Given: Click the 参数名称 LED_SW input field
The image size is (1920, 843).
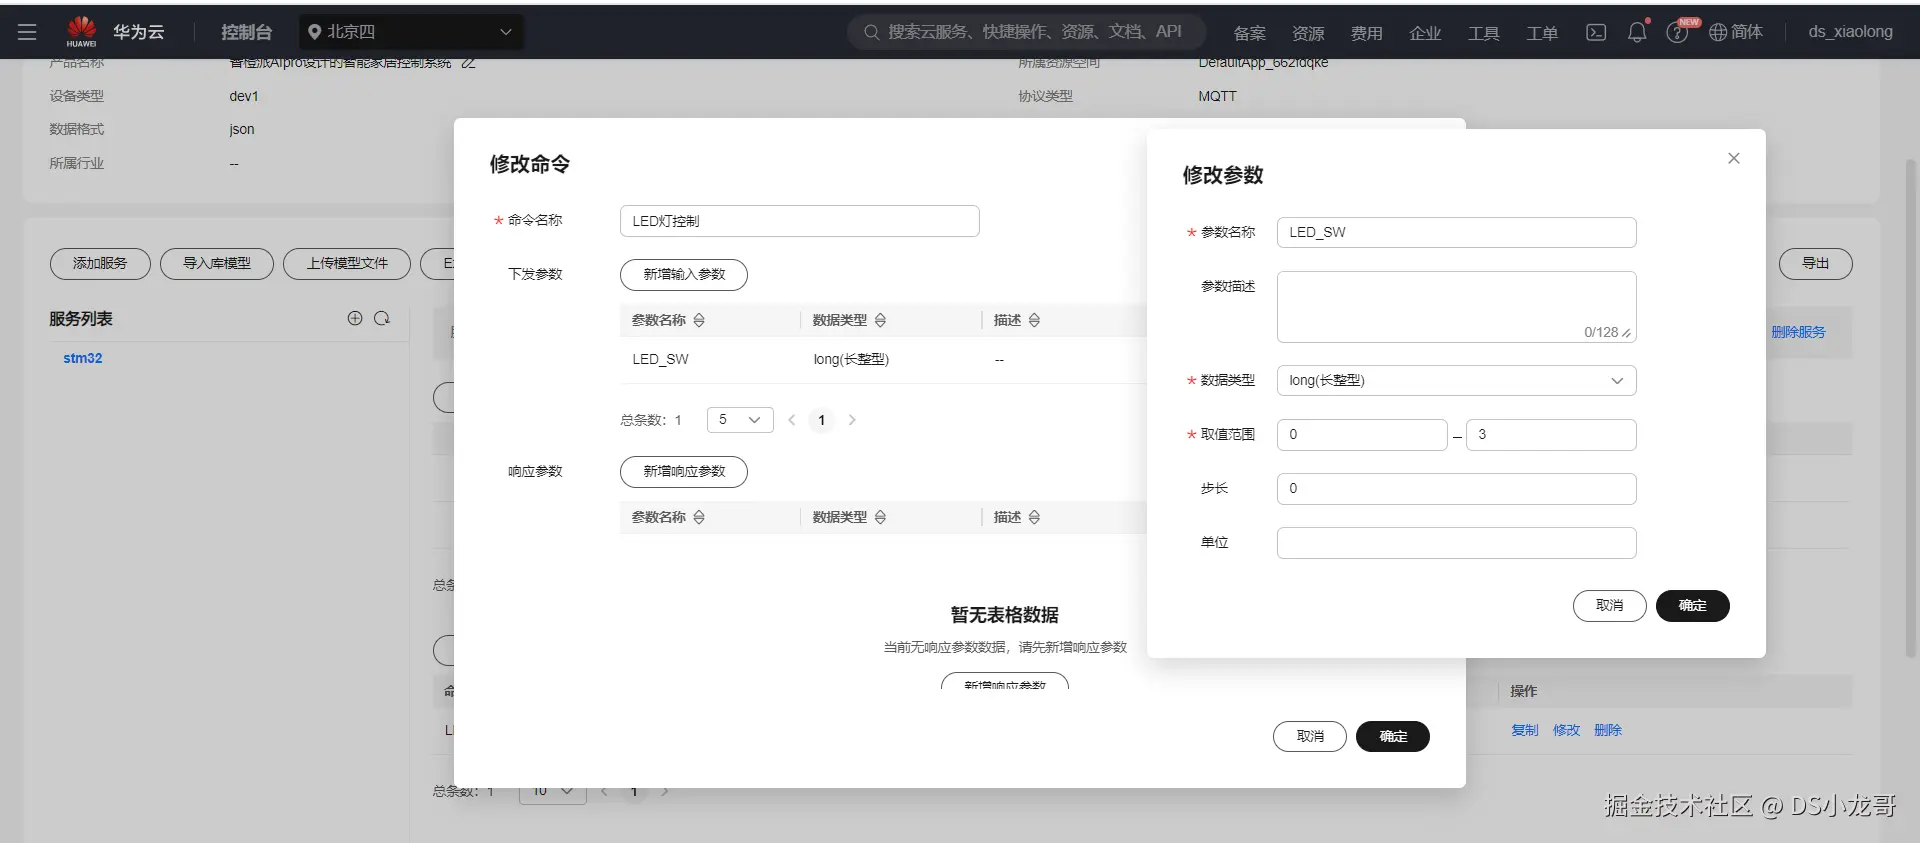Looking at the screenshot, I should pos(1456,232).
